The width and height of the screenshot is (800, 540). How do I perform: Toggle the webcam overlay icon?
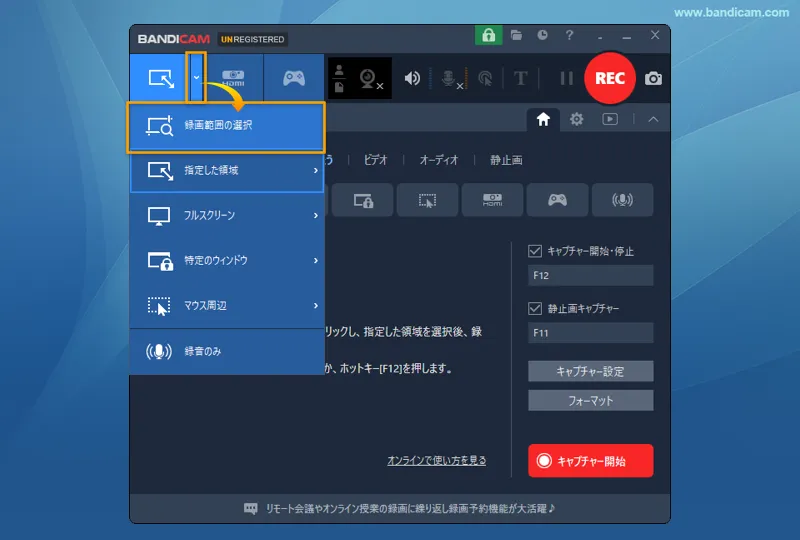click(x=370, y=79)
